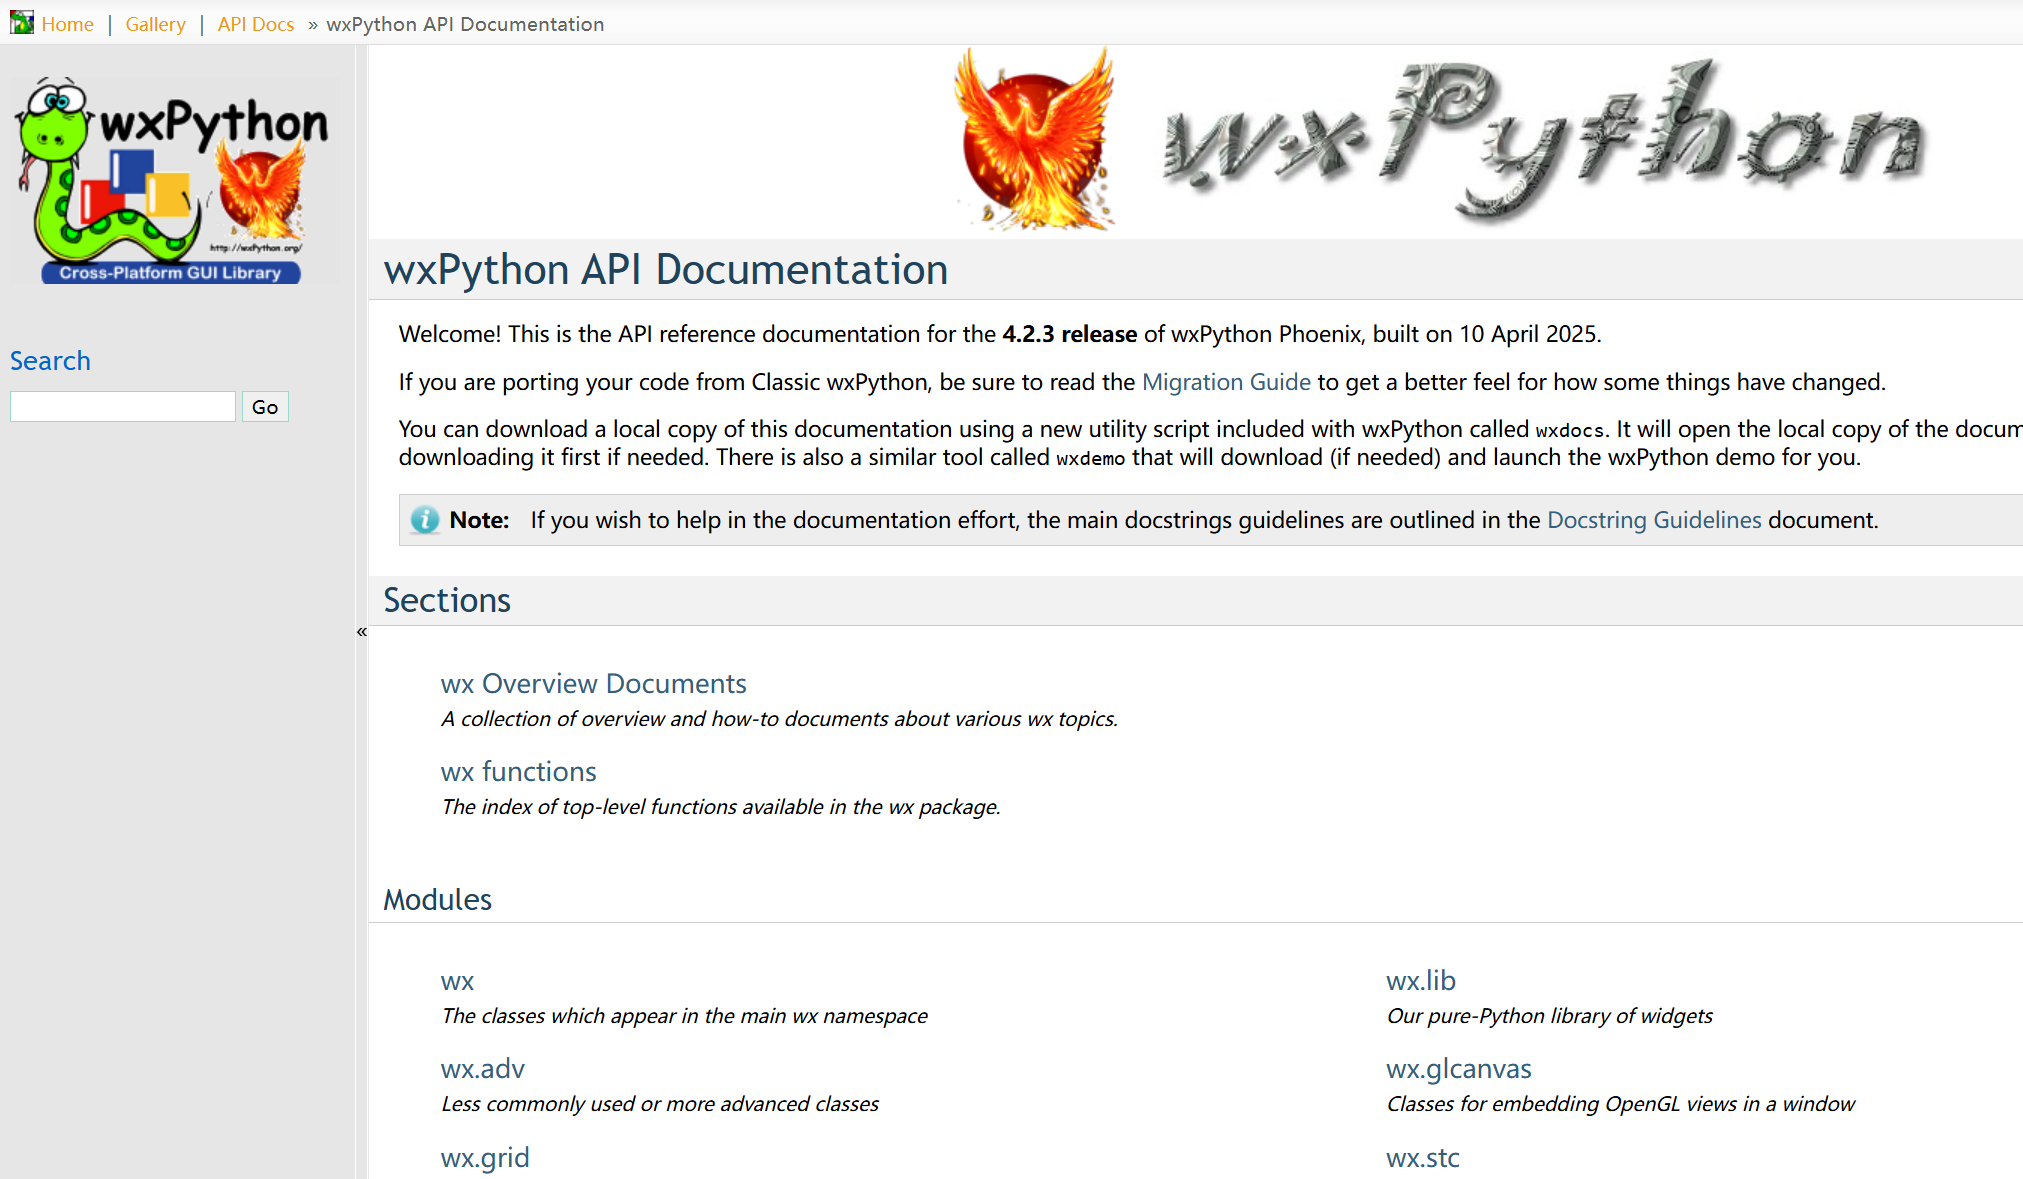Click the 'wxdocs' monospace script name
This screenshot has height=1179, width=2023.
tap(1569, 430)
